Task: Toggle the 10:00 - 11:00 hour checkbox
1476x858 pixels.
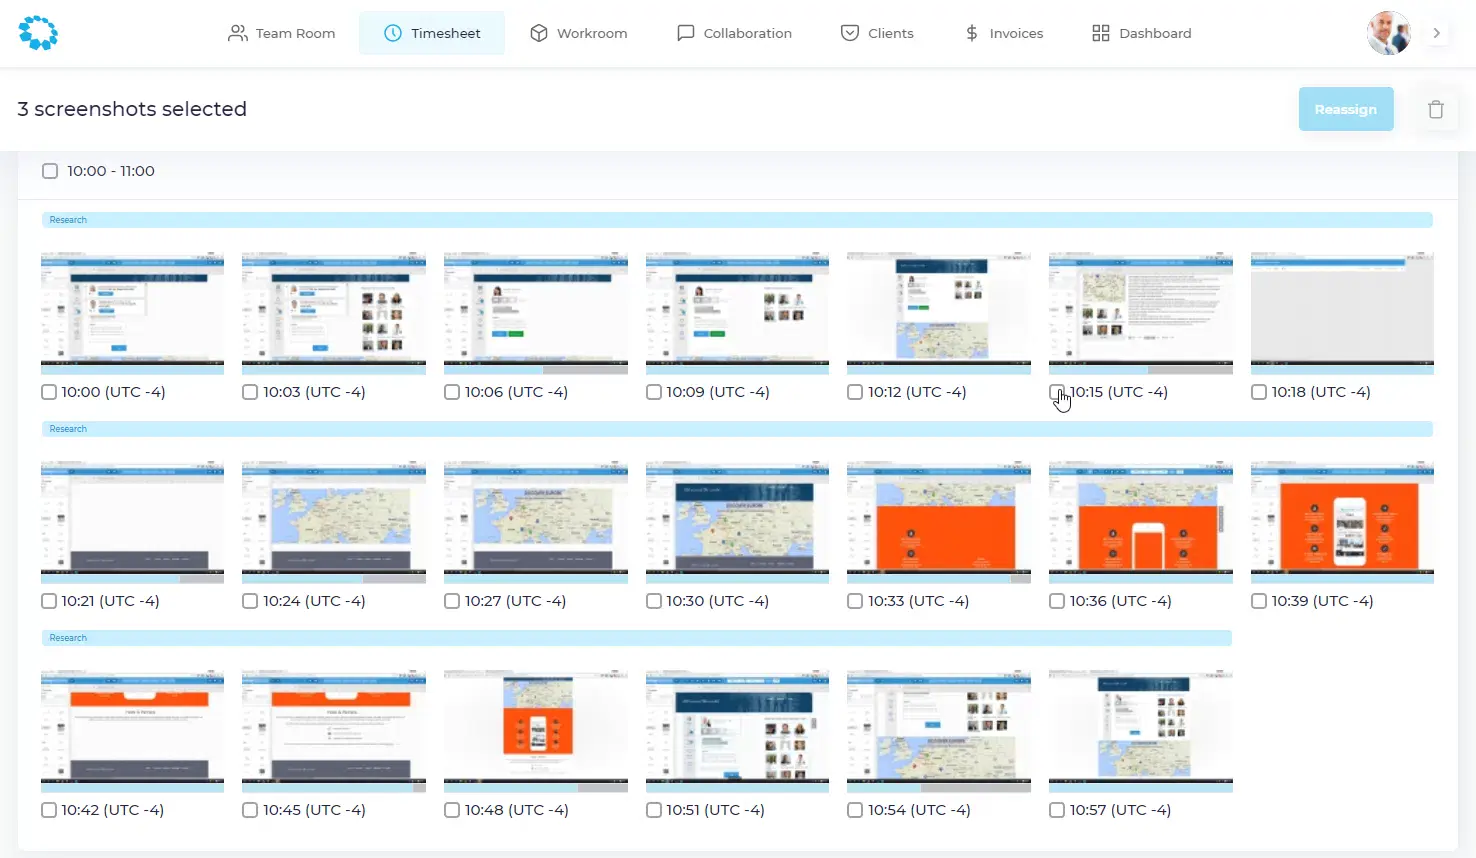Action: click(50, 171)
